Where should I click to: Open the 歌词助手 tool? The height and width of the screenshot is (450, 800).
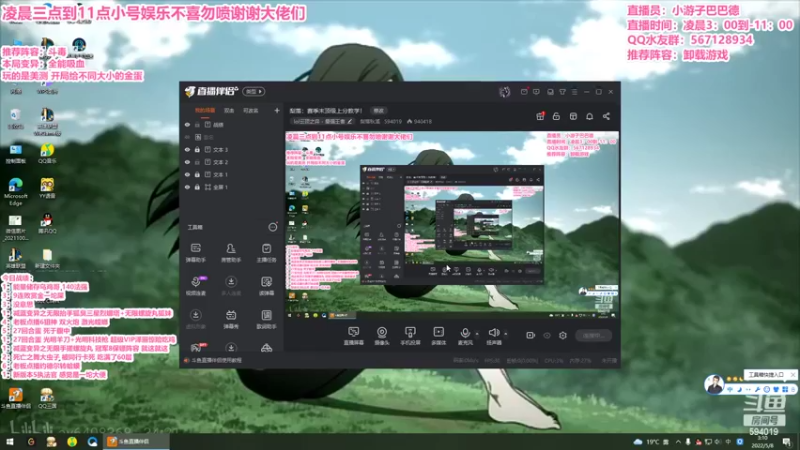point(266,319)
